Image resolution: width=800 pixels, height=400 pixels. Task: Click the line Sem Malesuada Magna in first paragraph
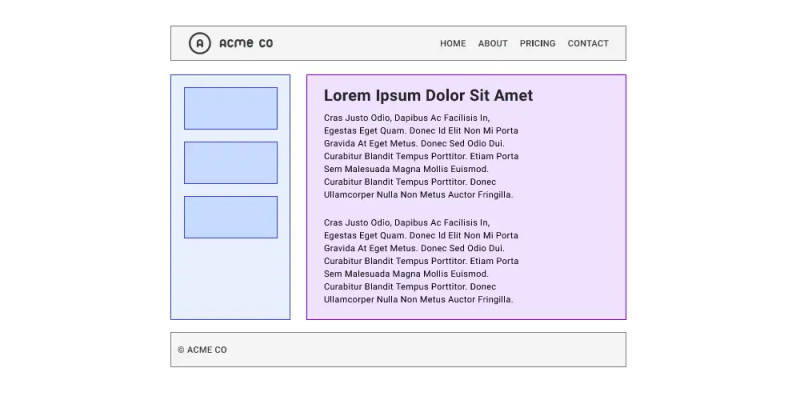(406, 169)
